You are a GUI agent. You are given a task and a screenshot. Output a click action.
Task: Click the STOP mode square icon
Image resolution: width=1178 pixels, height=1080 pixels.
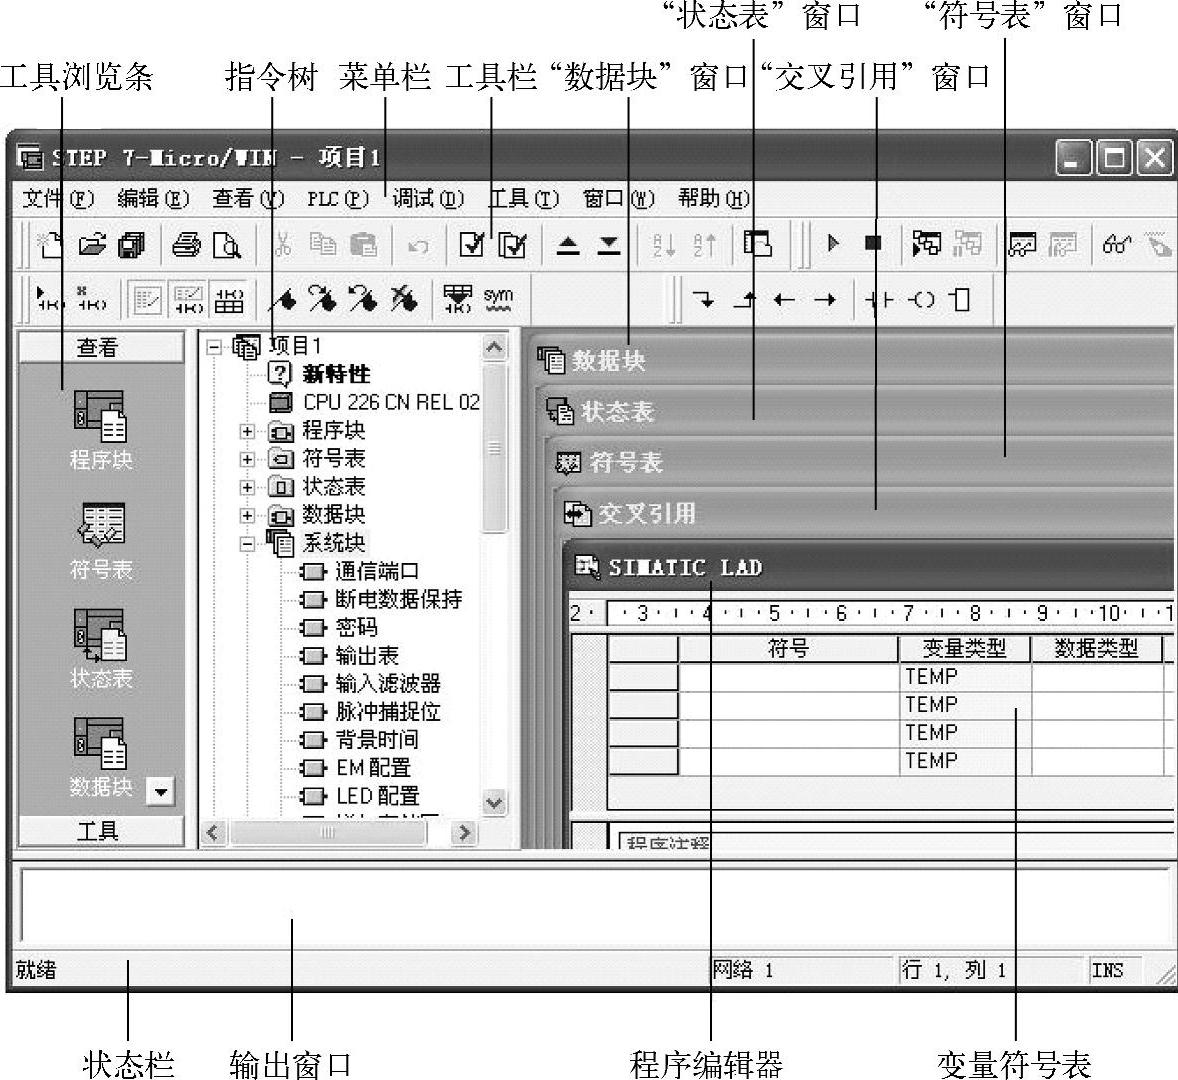pyautogui.click(x=872, y=243)
